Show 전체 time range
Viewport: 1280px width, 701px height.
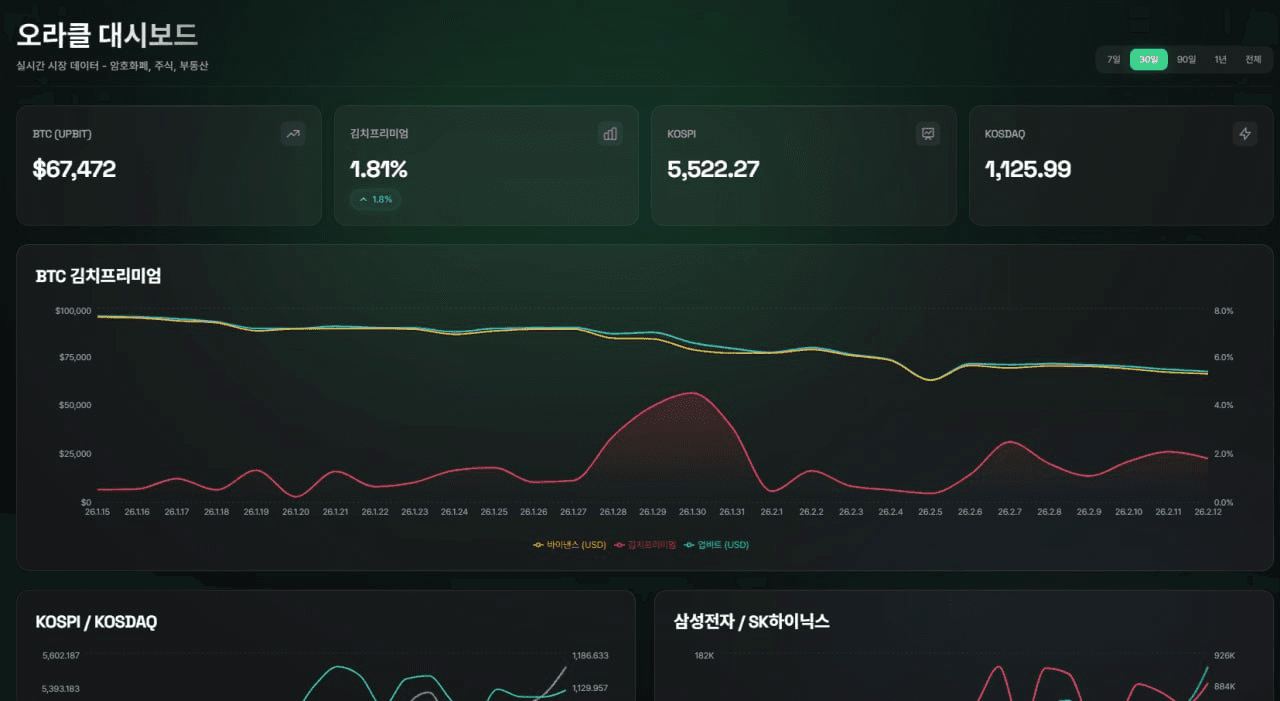pos(1253,60)
